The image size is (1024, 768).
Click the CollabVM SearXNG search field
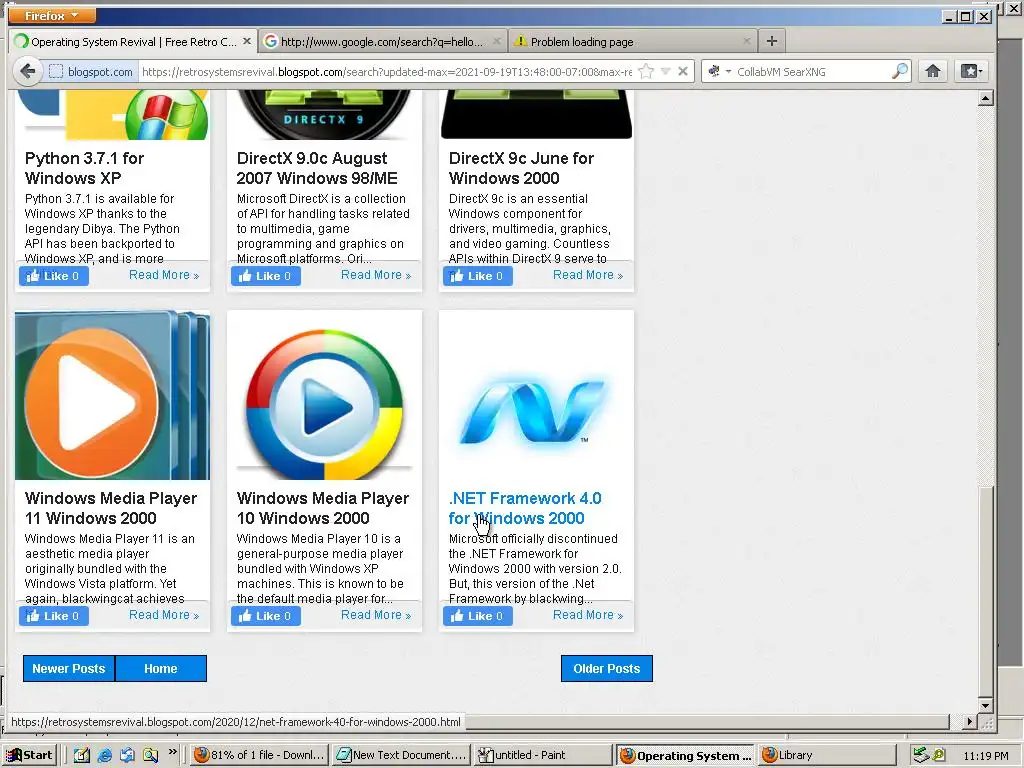[x=812, y=72]
